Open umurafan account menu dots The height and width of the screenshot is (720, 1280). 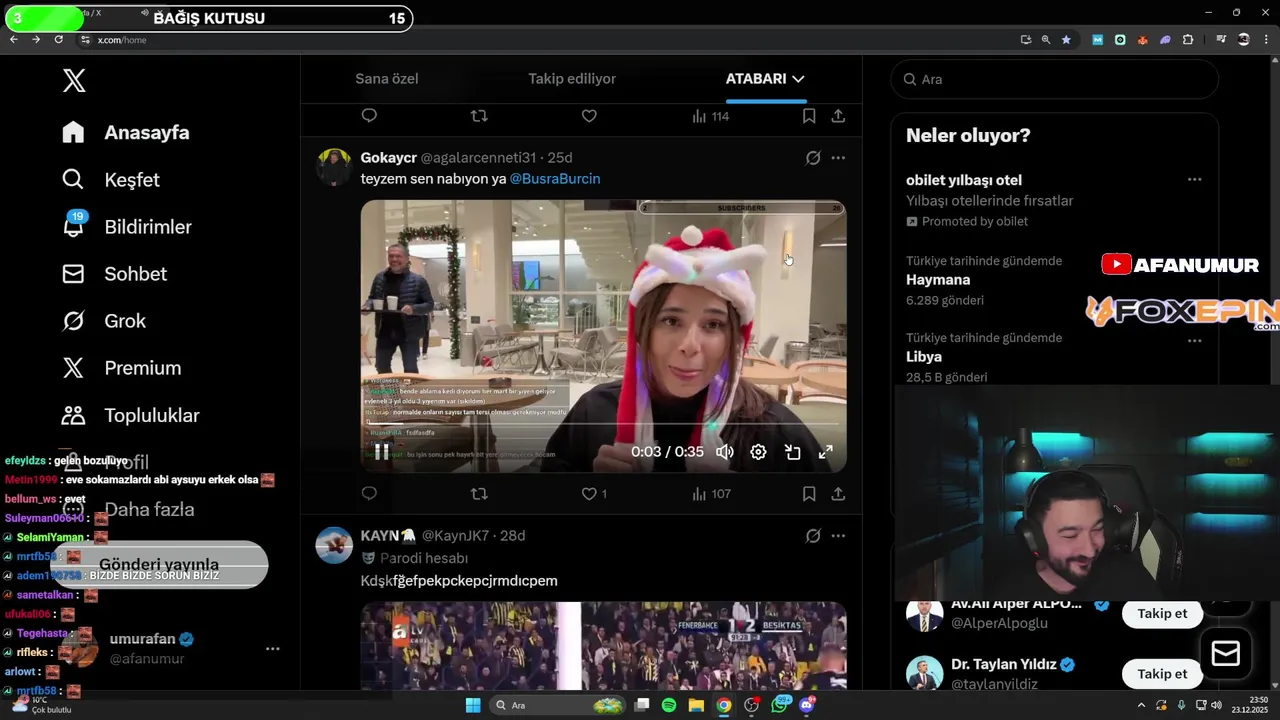(272, 649)
